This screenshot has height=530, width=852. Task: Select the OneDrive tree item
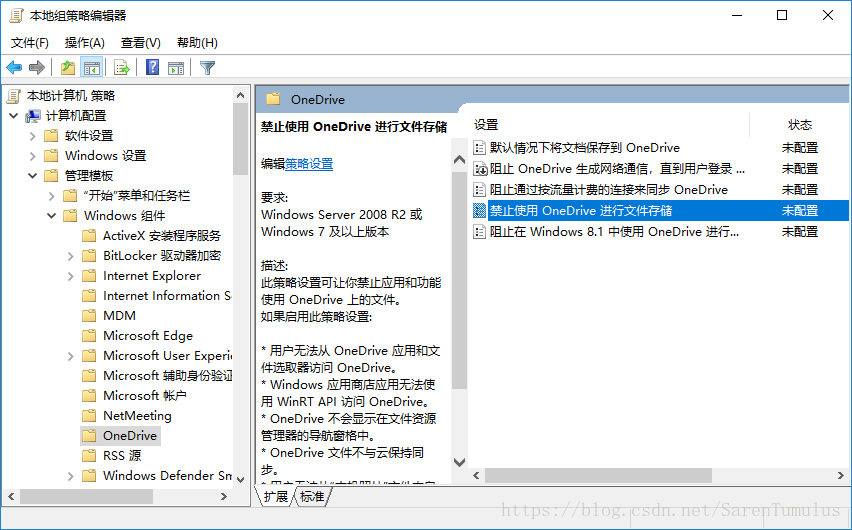pyautogui.click(x=130, y=436)
